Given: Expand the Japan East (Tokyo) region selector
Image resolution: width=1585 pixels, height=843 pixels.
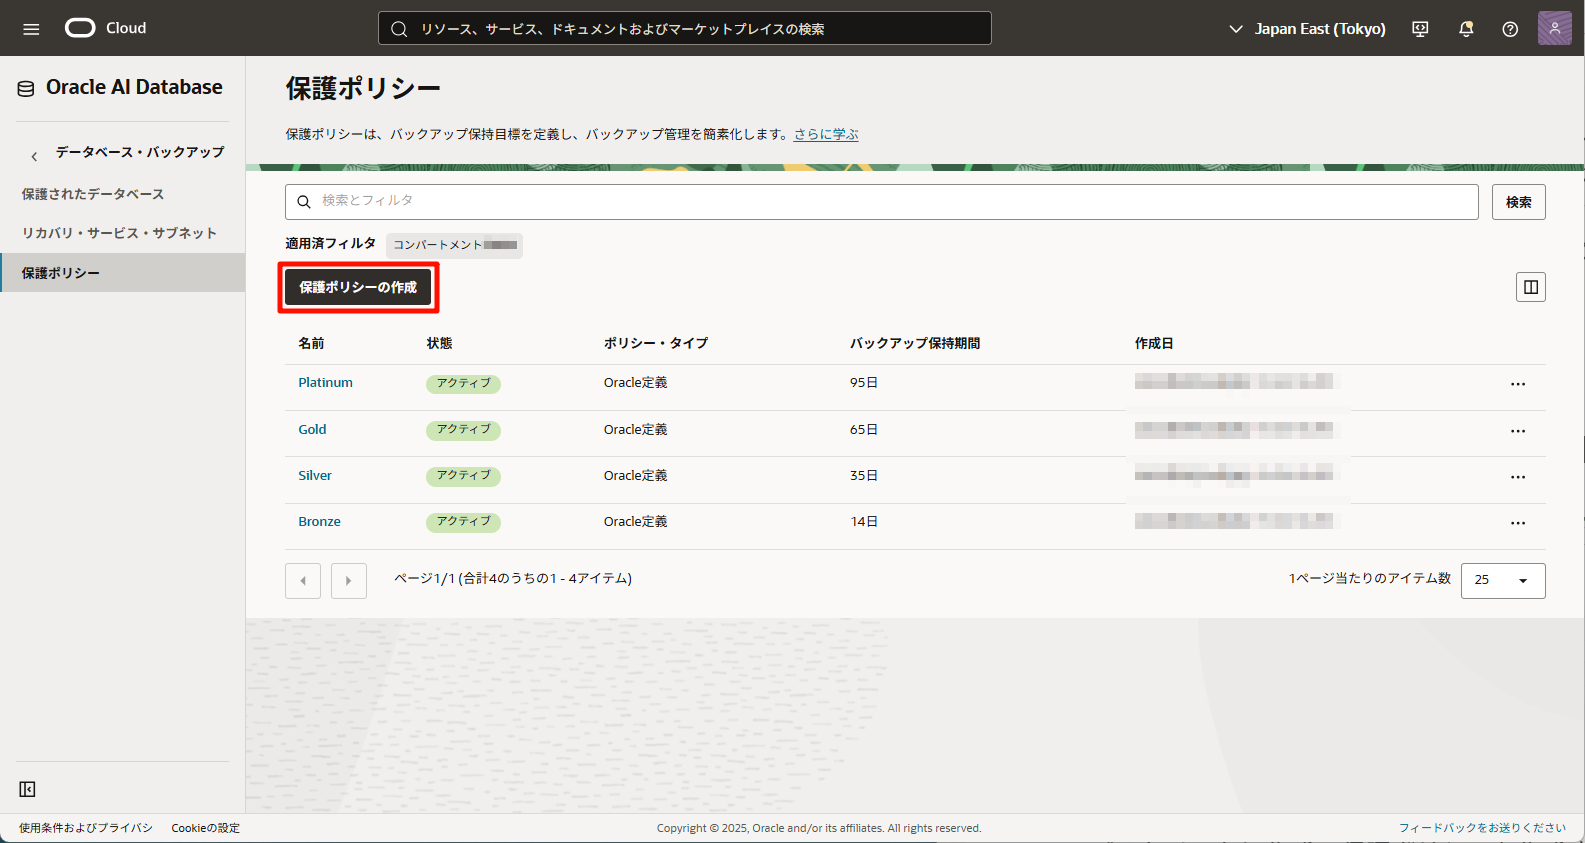Looking at the screenshot, I should click(x=1307, y=29).
